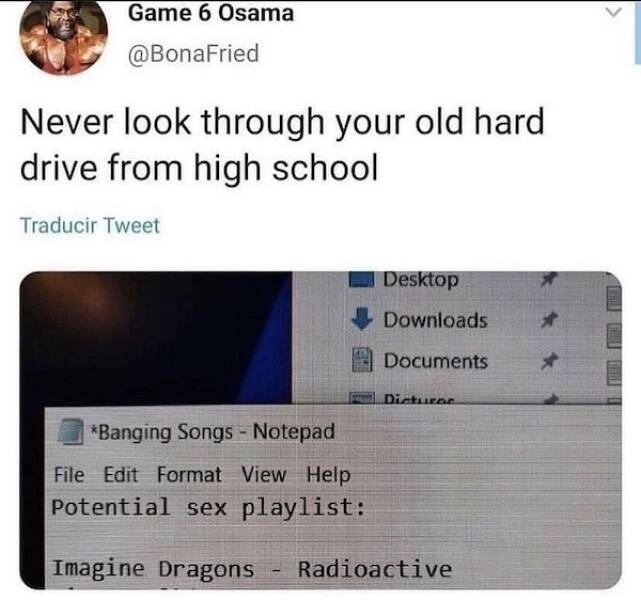Click the Imagine Dragons - Radioactive text line
Image resolution: width=641 pixels, height=600 pixels.
point(252,569)
